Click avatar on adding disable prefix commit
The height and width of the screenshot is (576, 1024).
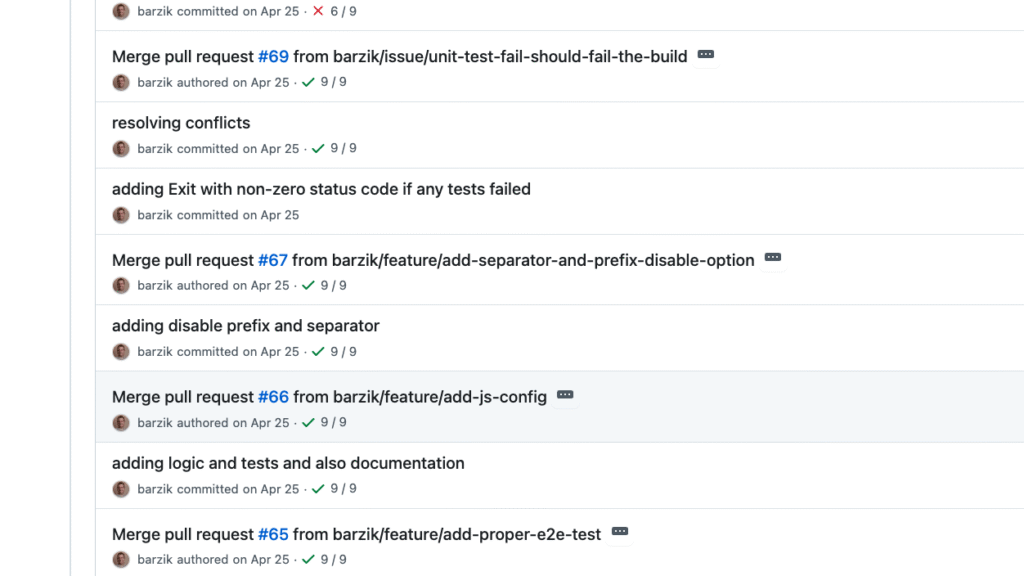pos(120,352)
